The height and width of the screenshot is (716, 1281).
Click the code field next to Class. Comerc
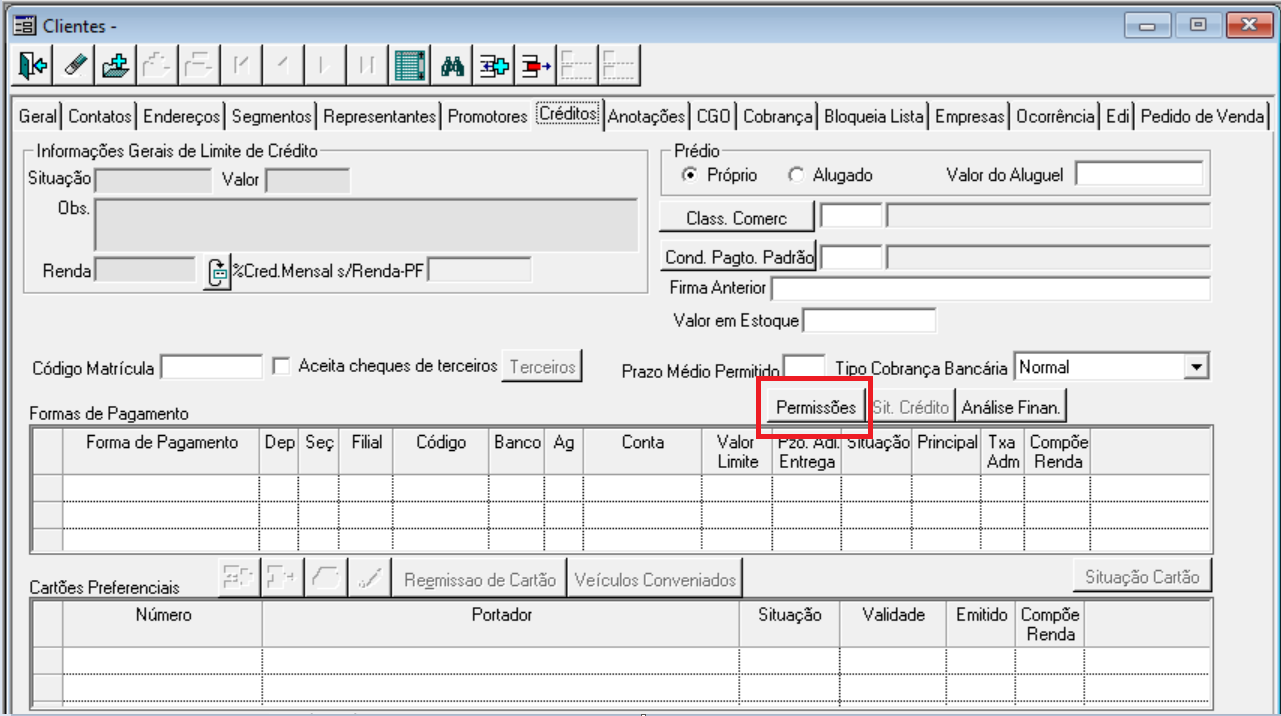click(852, 216)
